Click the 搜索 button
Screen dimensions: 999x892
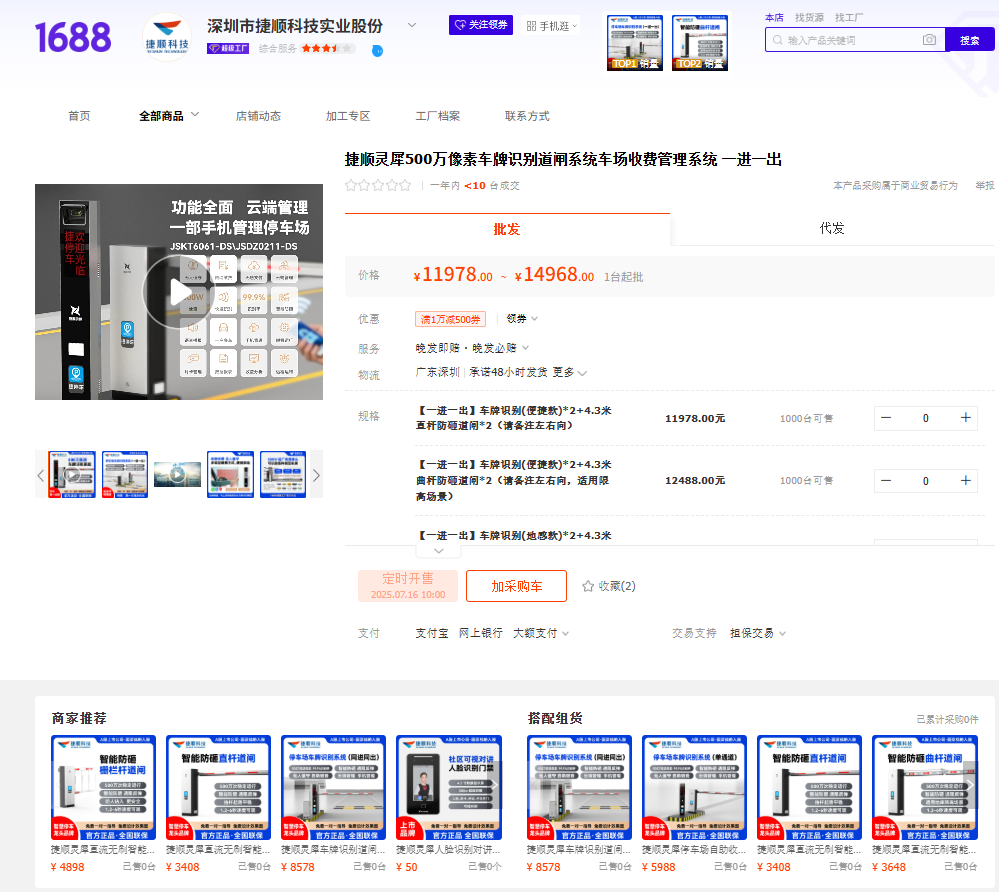(969, 40)
